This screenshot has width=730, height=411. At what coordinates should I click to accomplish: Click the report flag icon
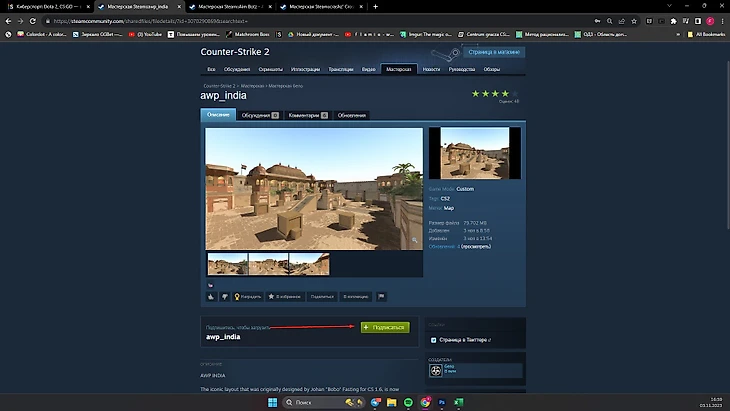pos(381,297)
